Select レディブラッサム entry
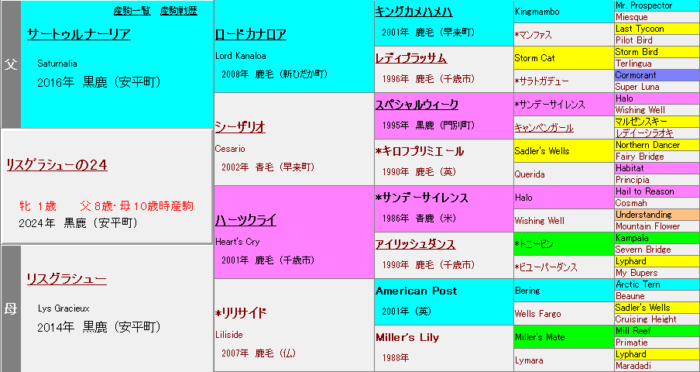Image resolution: width=700 pixels, height=372 pixels. pos(411,58)
